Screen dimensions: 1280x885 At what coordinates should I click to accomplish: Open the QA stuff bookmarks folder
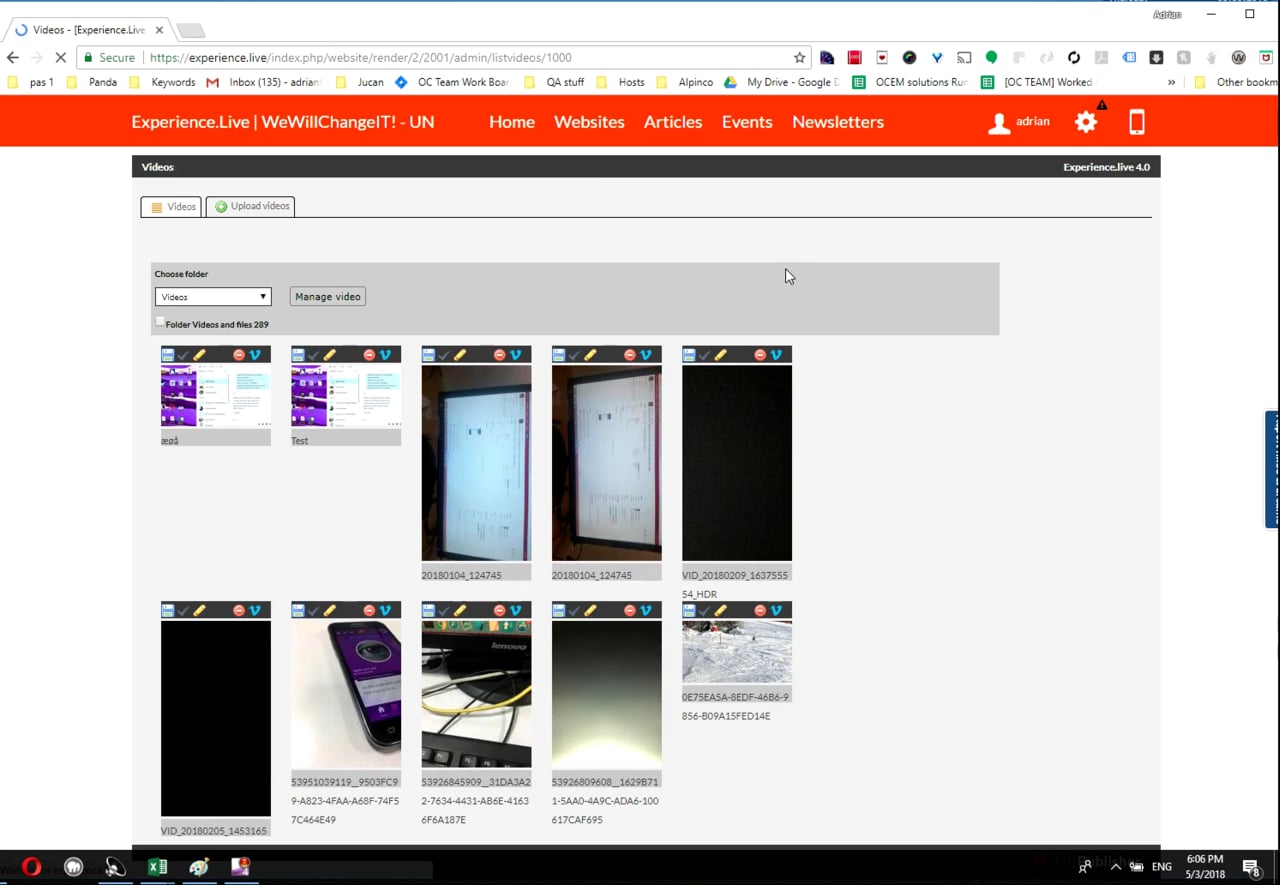tap(555, 82)
